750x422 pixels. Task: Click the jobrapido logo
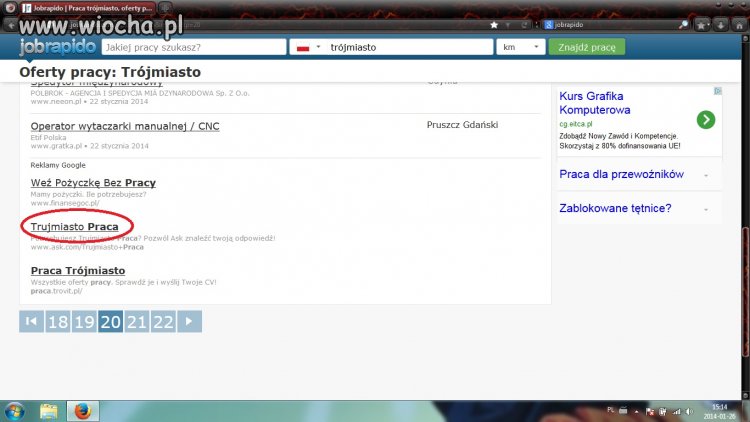click(57, 47)
